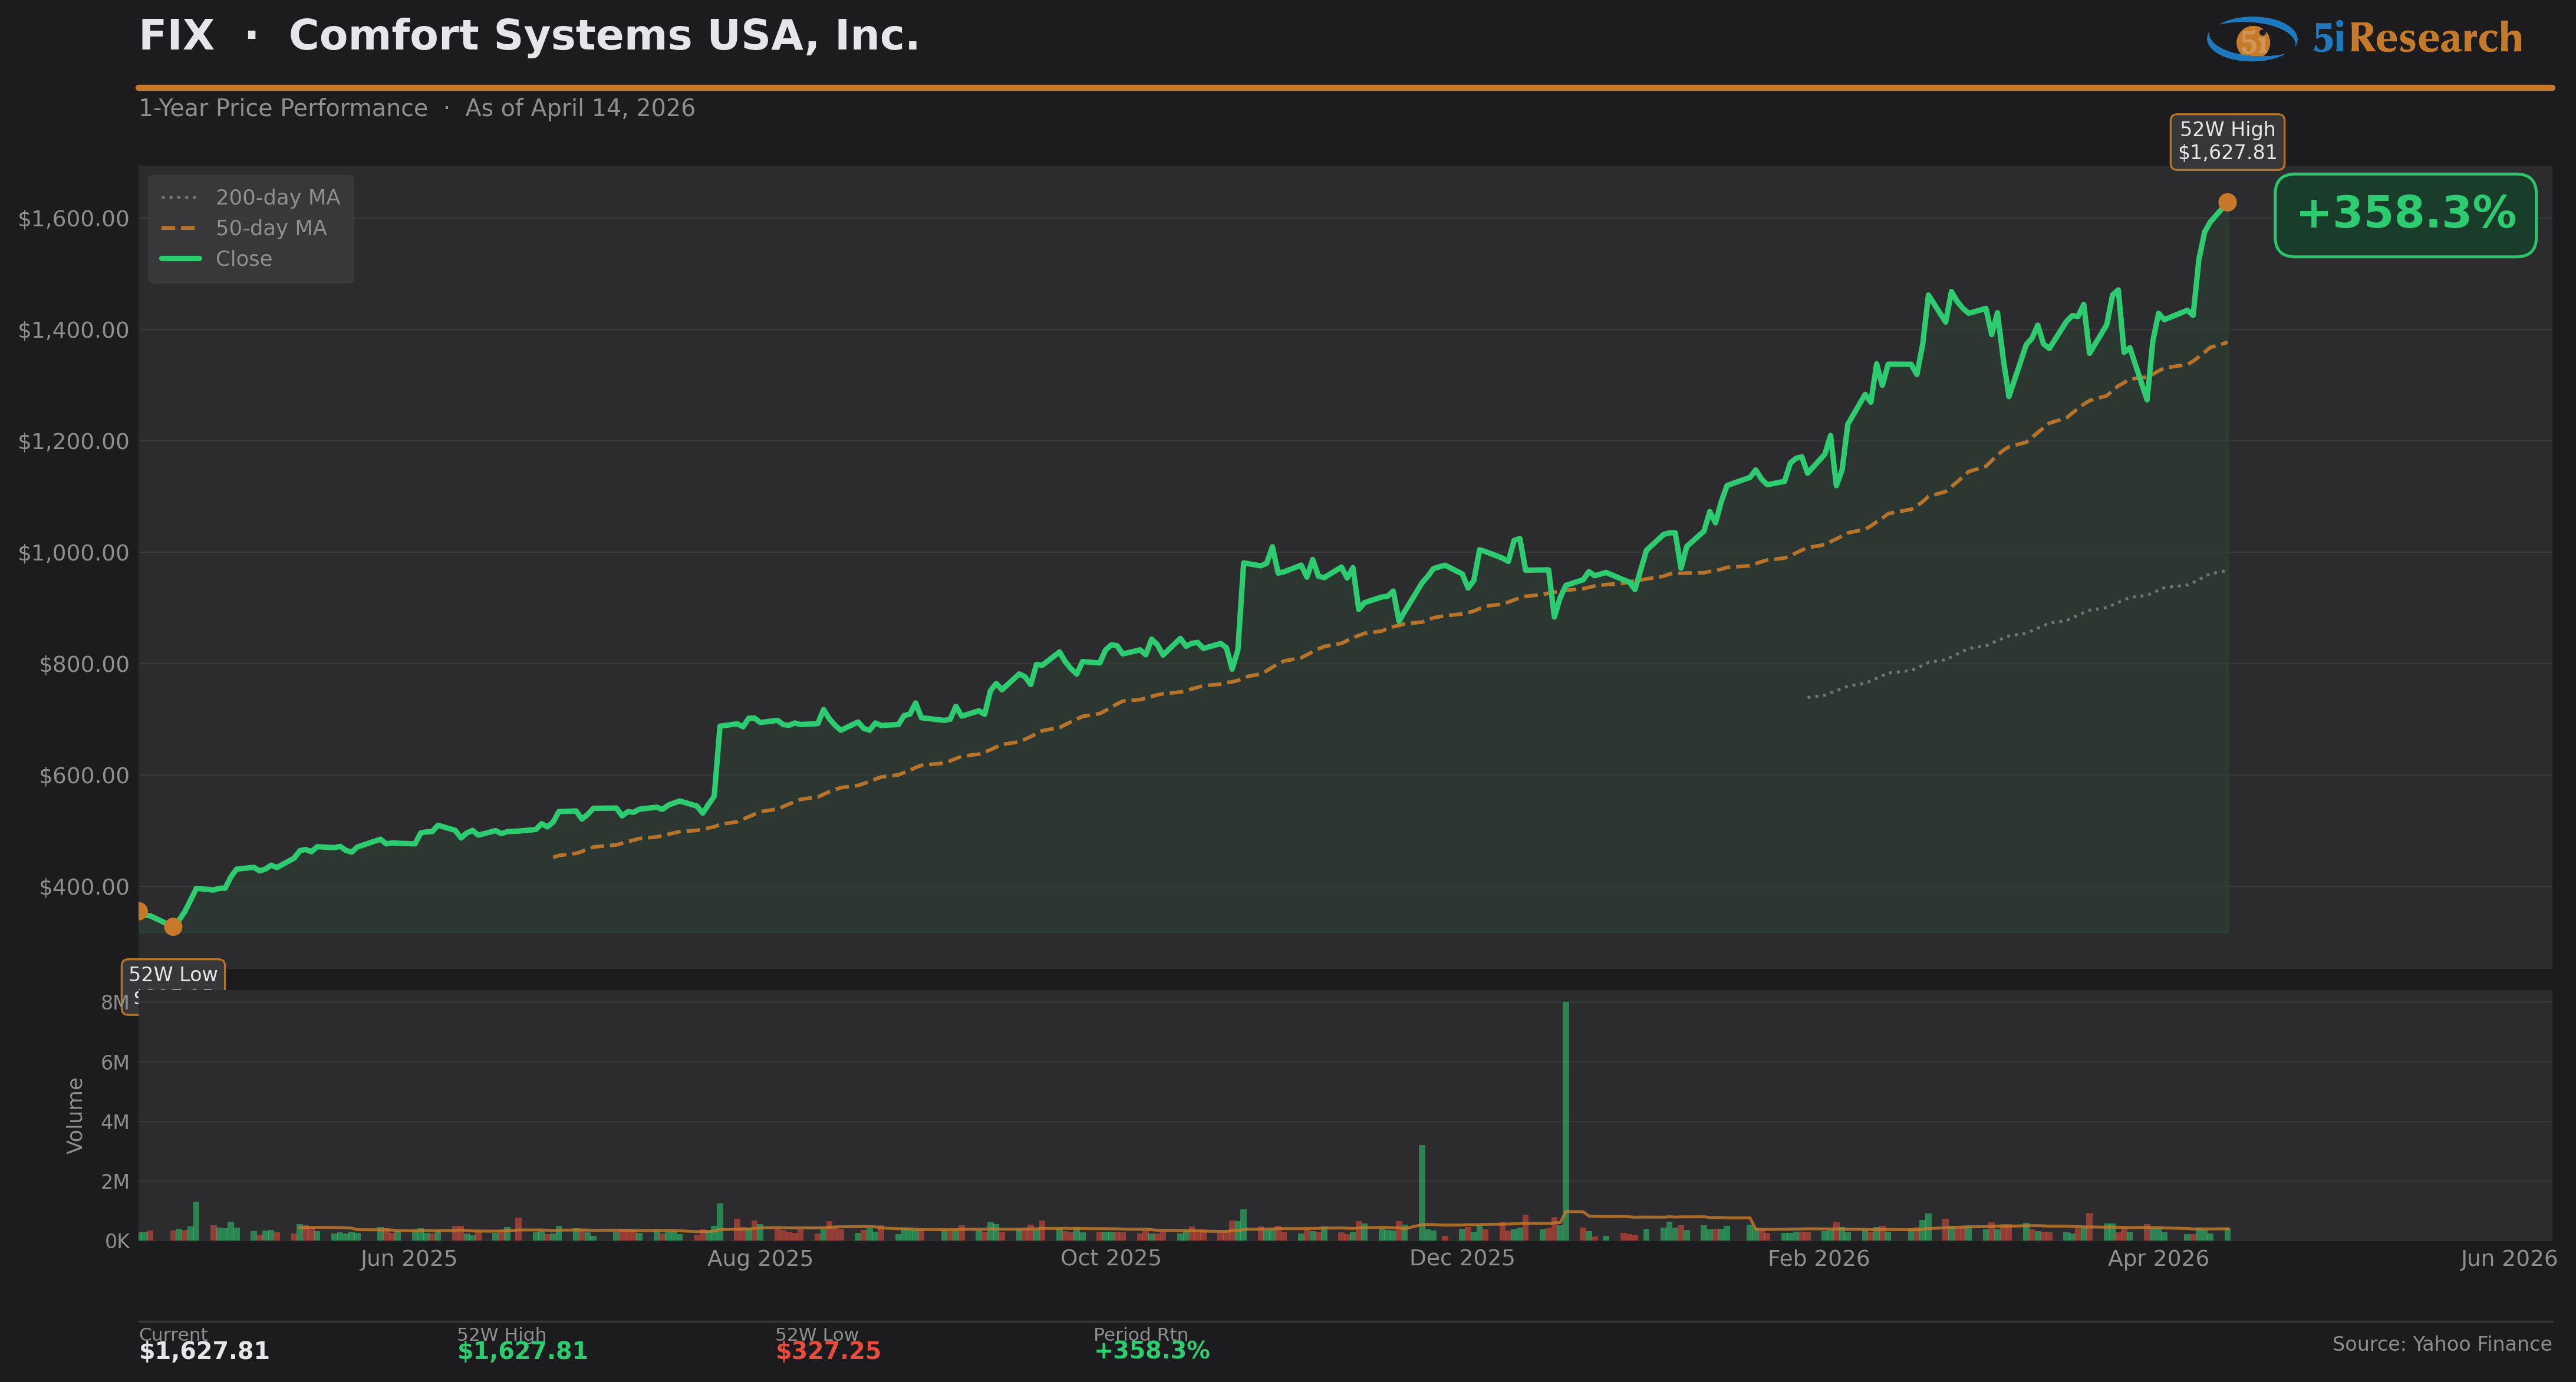Toggle the 200-day MA legend entry
The width and height of the screenshot is (2576, 1382).
pyautogui.click(x=277, y=198)
